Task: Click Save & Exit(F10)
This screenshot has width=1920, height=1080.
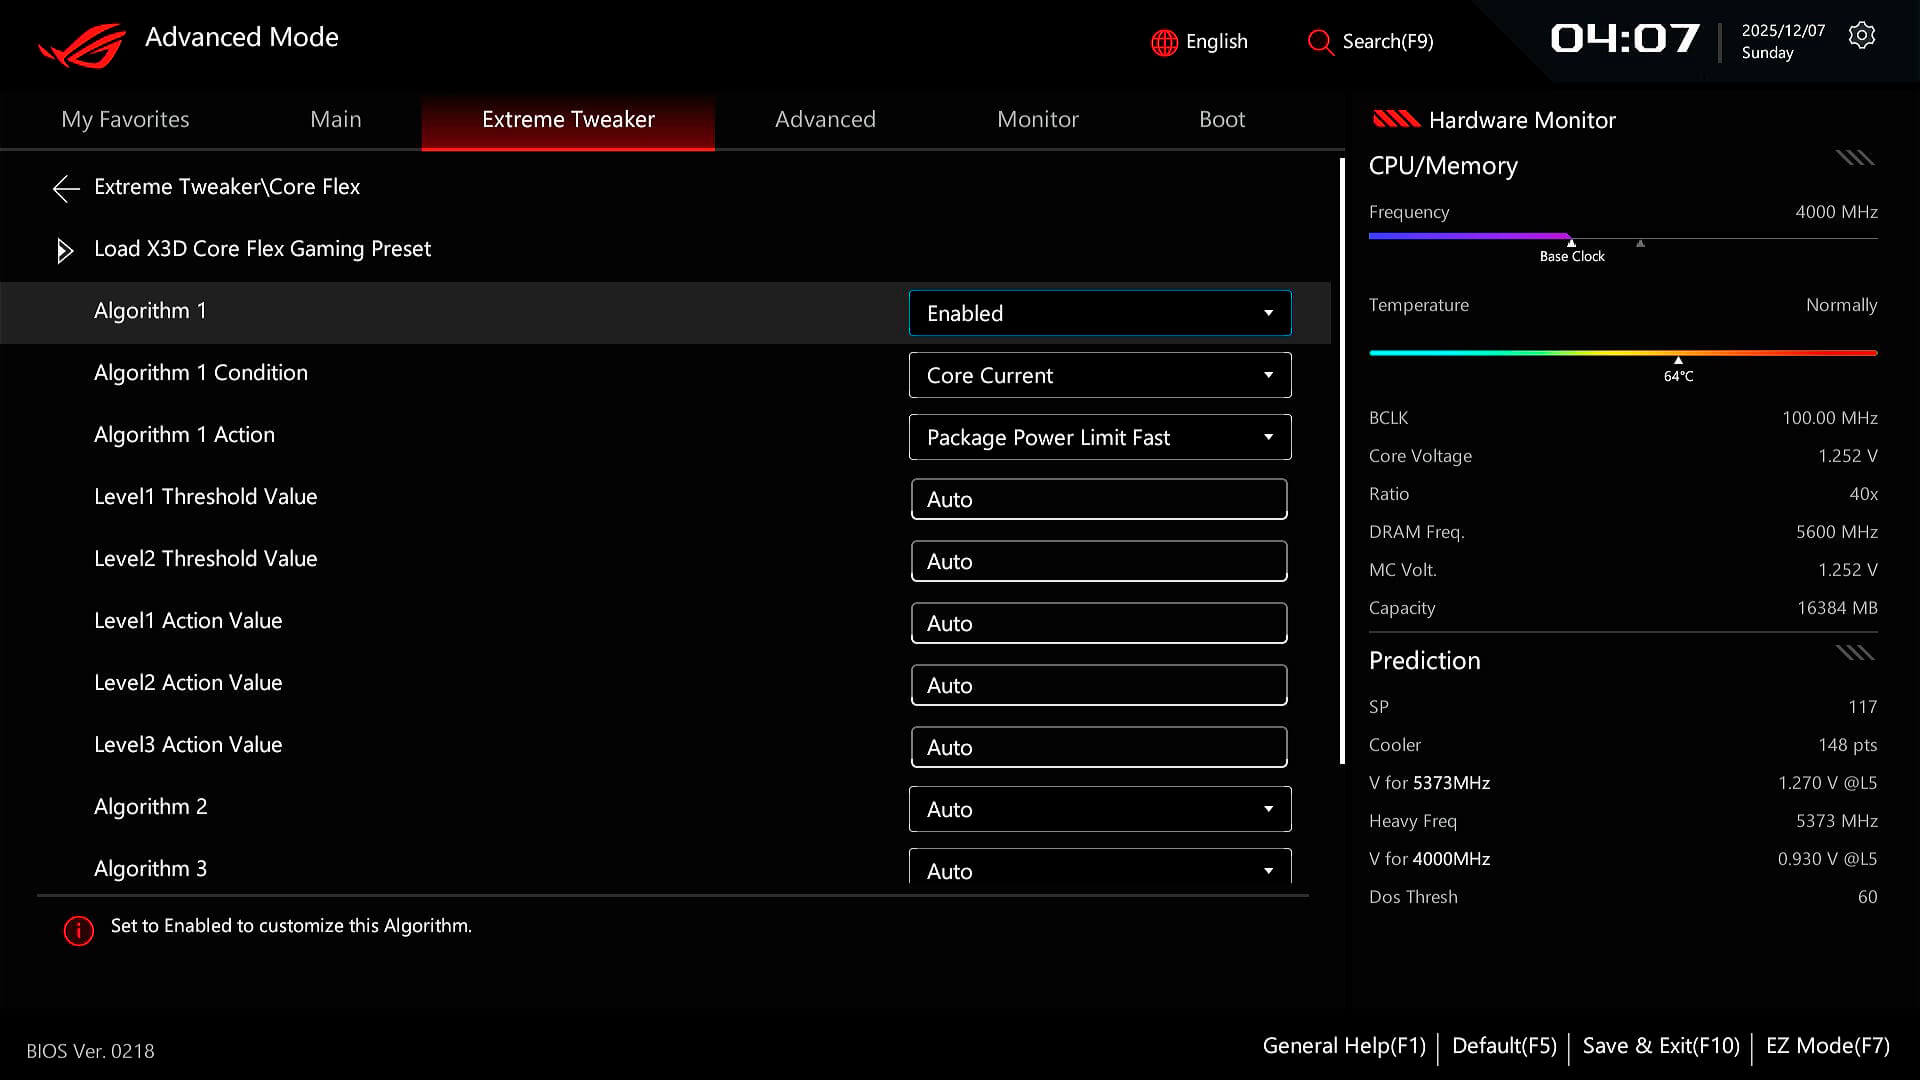Action: [x=1660, y=1046]
